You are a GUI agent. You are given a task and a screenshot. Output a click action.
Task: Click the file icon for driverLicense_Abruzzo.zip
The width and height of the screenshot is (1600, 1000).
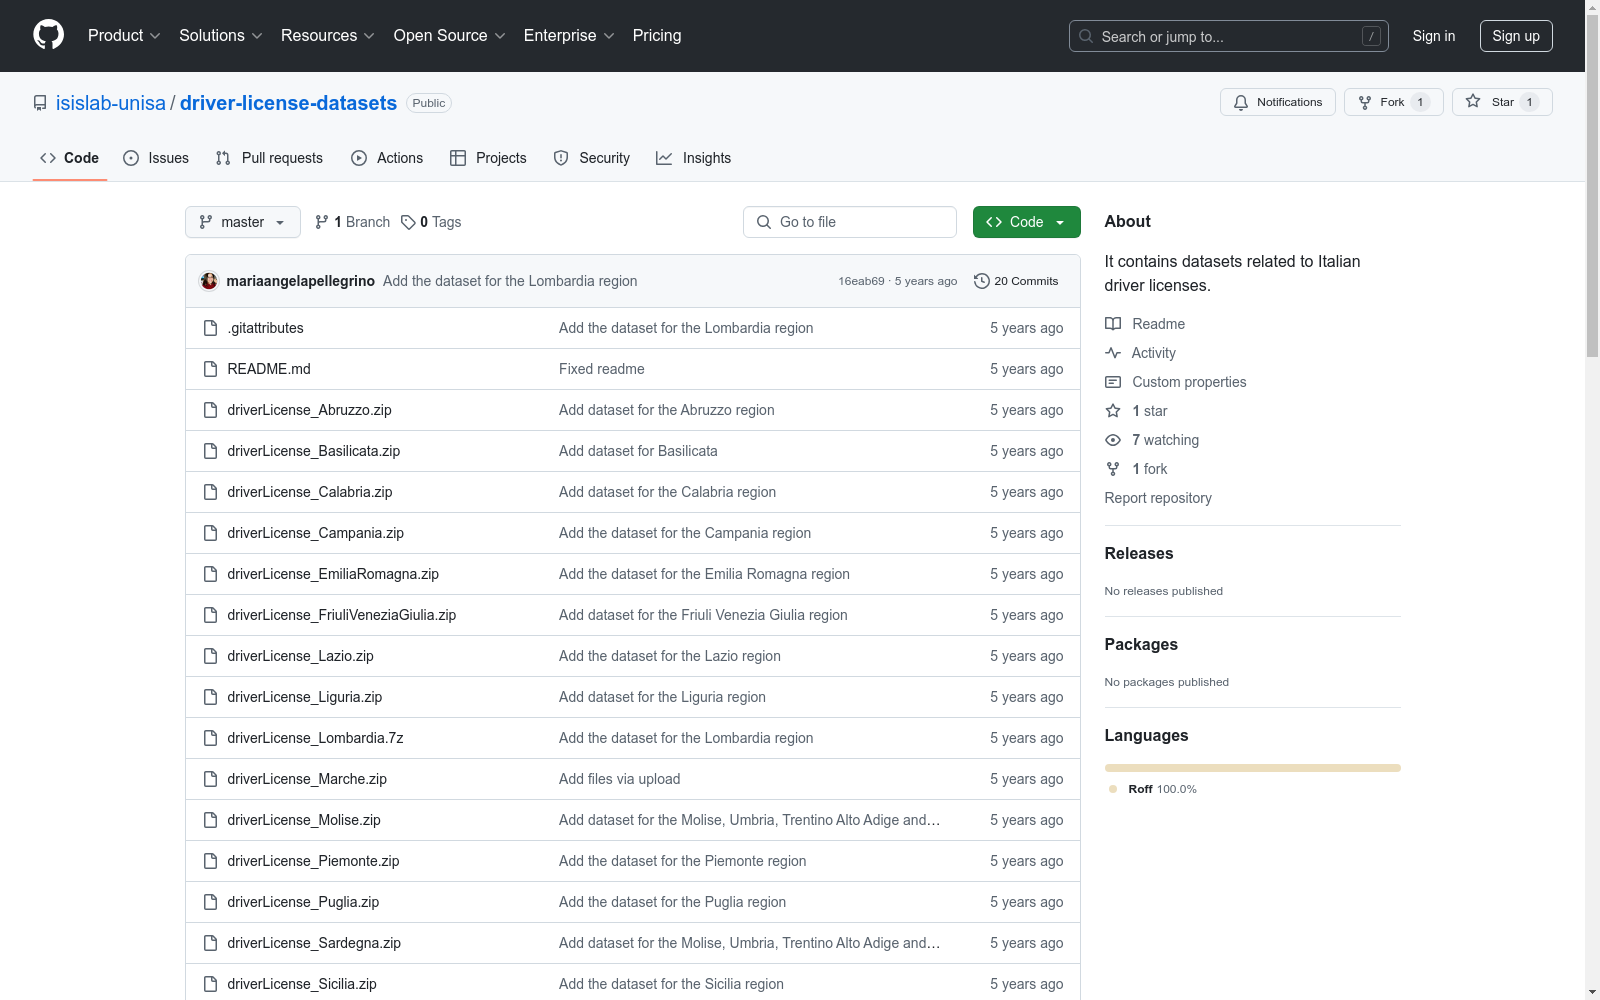click(x=210, y=410)
